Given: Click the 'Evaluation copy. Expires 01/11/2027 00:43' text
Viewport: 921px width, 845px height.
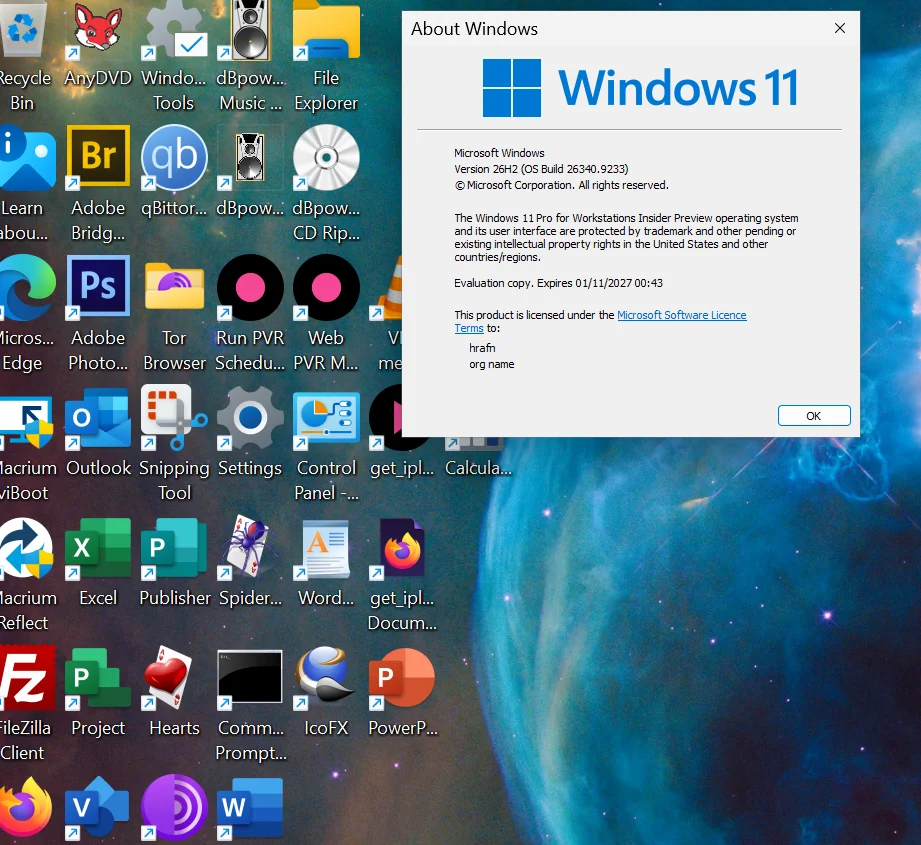Looking at the screenshot, I should click(x=558, y=283).
